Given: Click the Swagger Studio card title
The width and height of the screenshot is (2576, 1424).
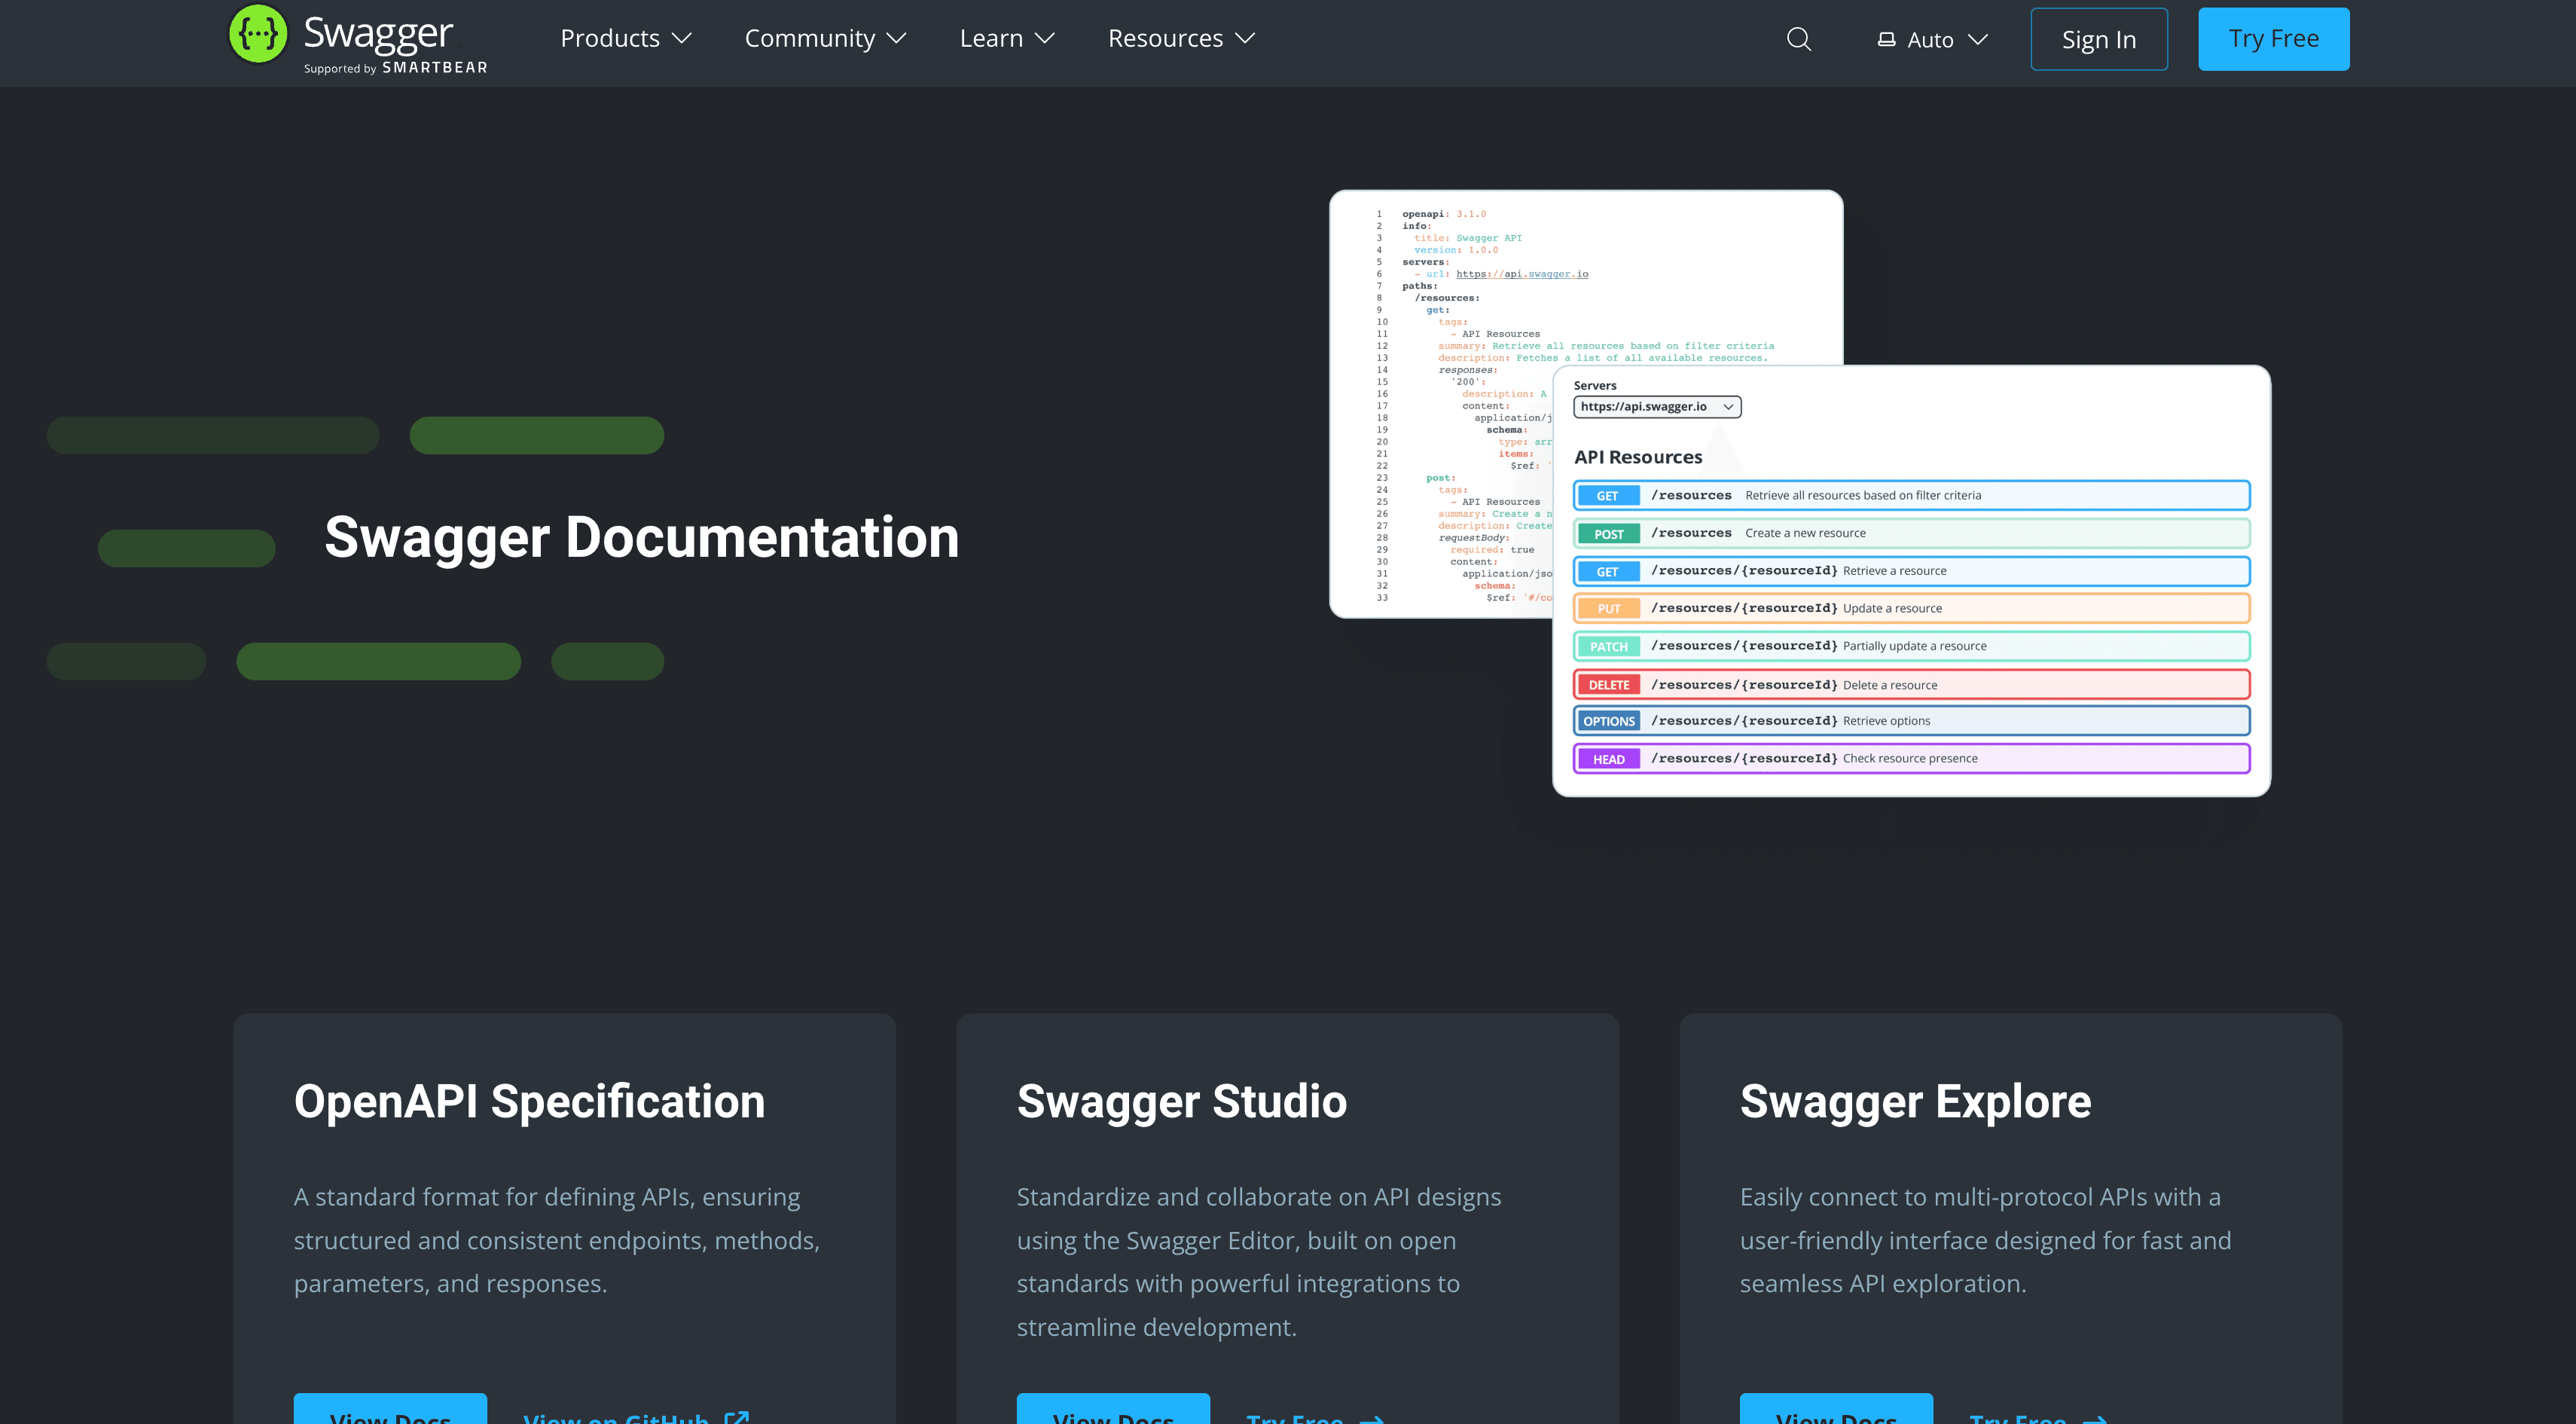Looking at the screenshot, I should [1181, 1101].
